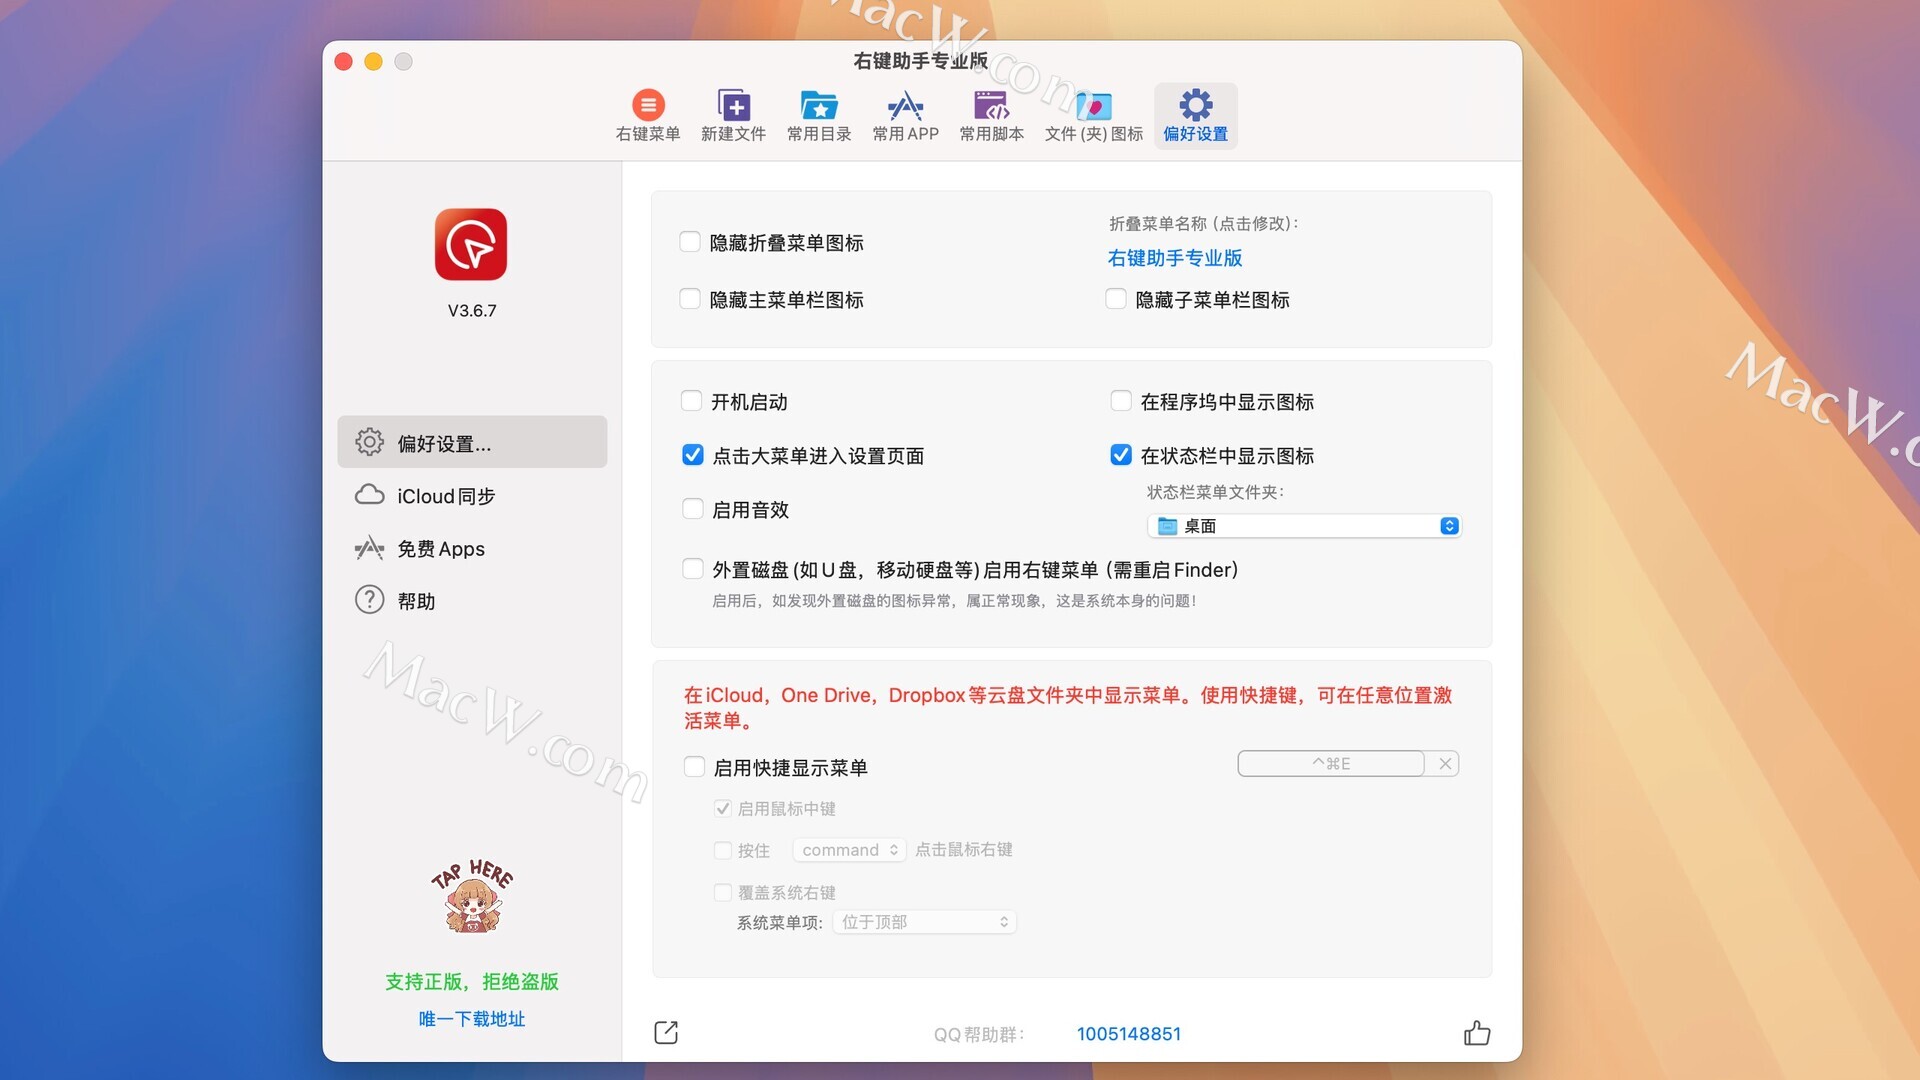Clear the shortcut with the X button
1920x1080 pixels.
click(x=1444, y=764)
